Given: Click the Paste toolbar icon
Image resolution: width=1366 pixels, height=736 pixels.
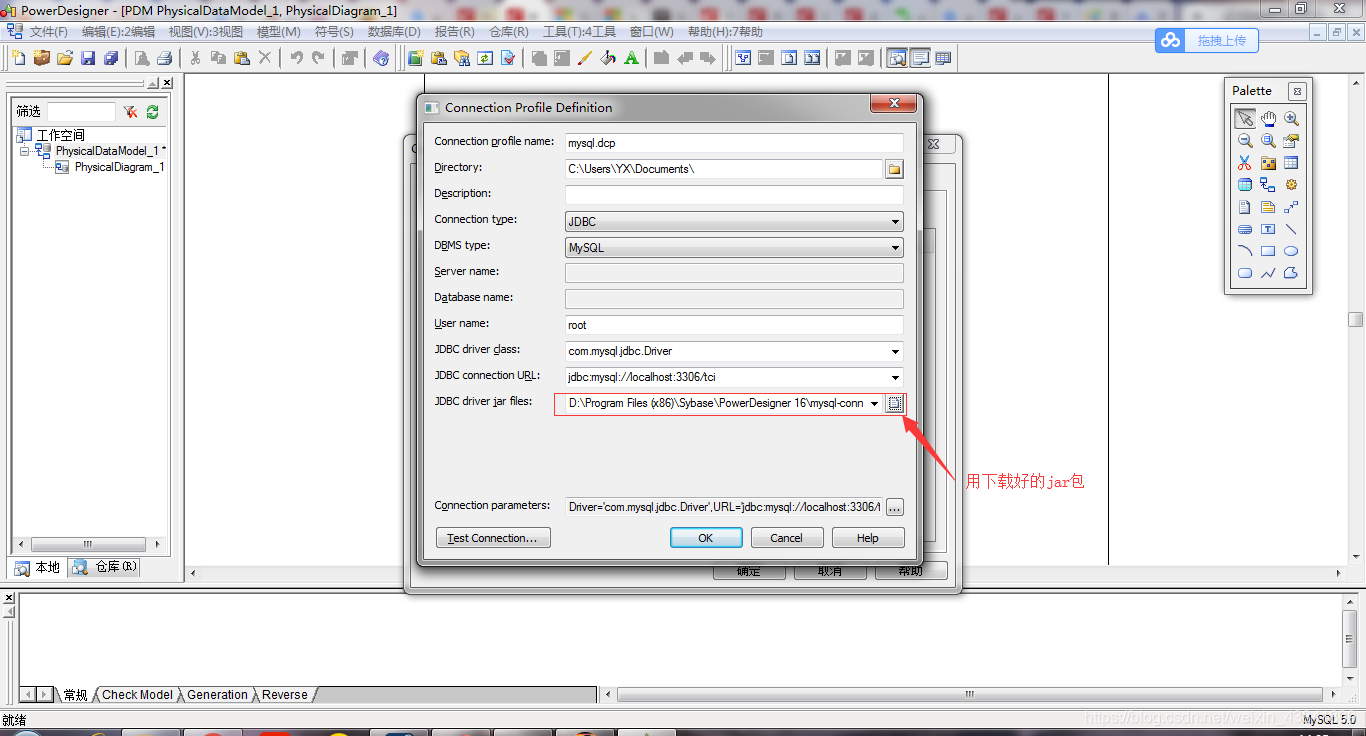Looking at the screenshot, I should 242,58.
